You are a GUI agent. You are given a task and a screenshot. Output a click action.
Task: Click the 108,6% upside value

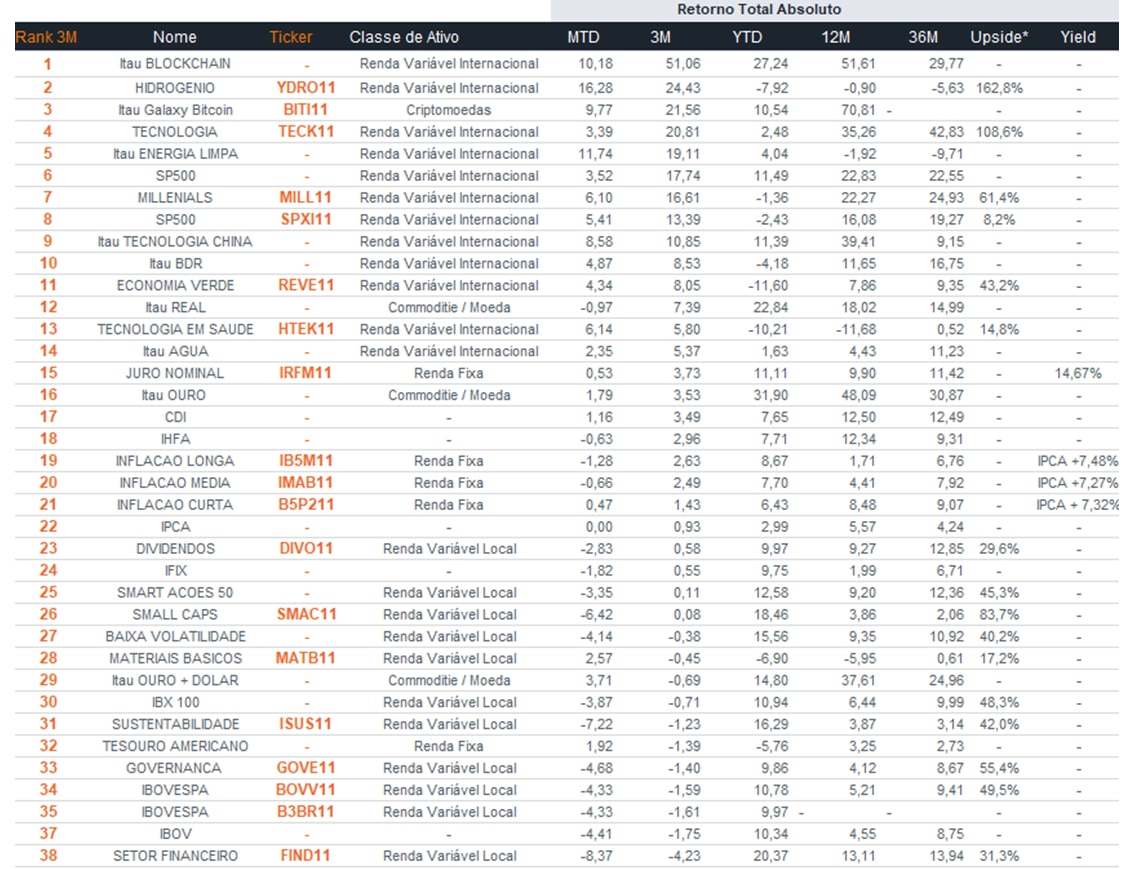pyautogui.click(x=999, y=132)
